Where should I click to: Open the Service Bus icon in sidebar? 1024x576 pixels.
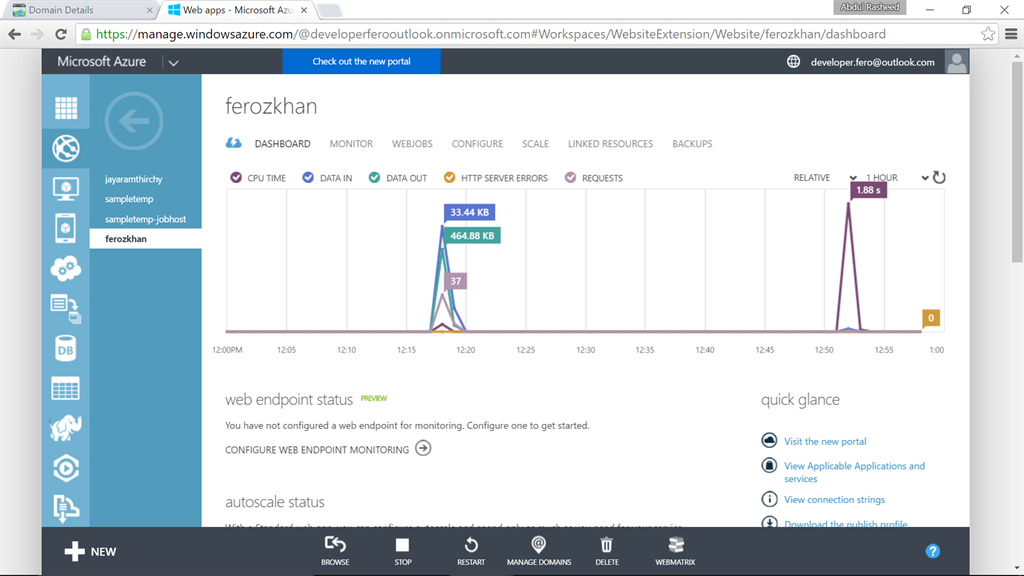(x=66, y=508)
